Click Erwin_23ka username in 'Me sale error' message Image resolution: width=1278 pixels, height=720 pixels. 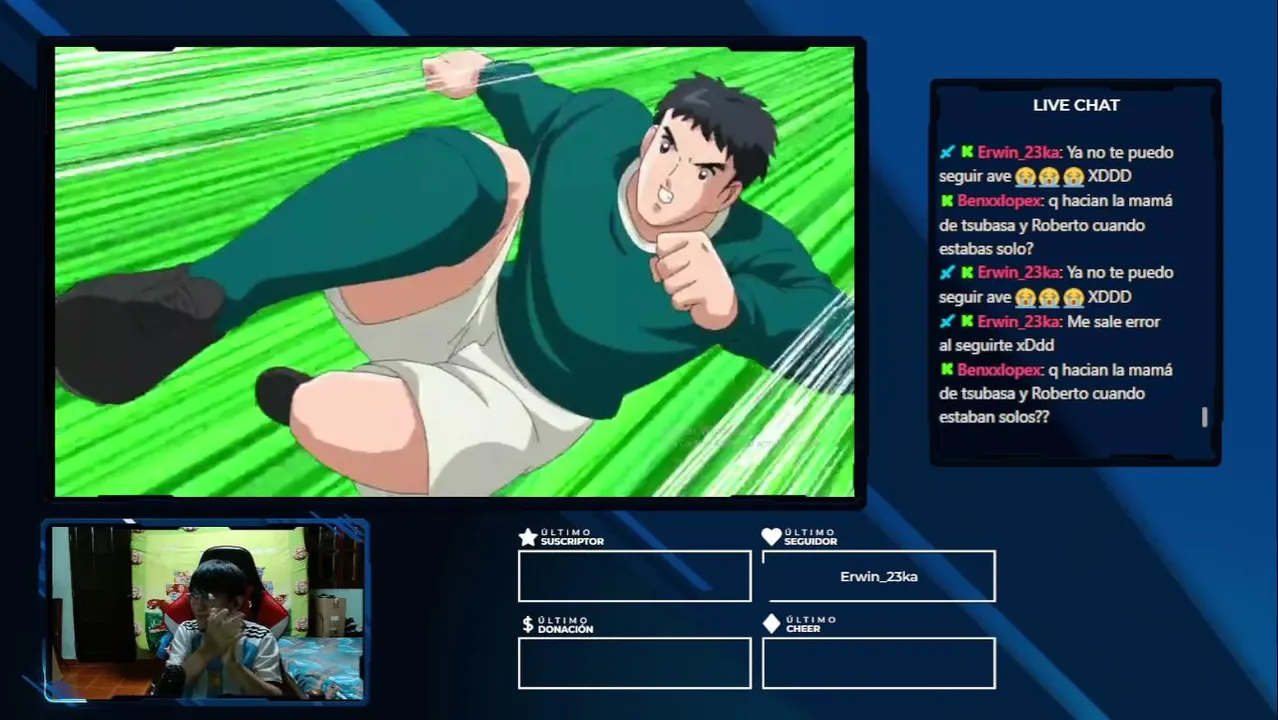pyautogui.click(x=1019, y=322)
